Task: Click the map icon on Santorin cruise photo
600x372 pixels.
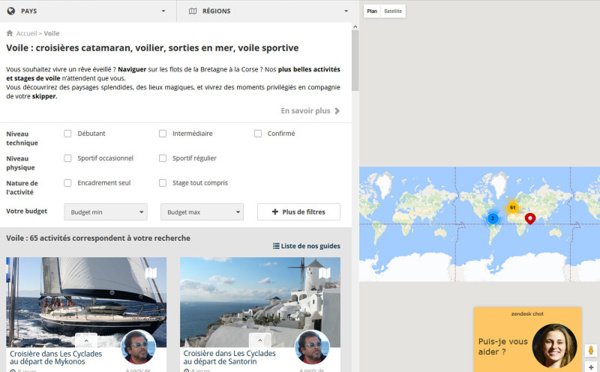Action: pos(324,273)
